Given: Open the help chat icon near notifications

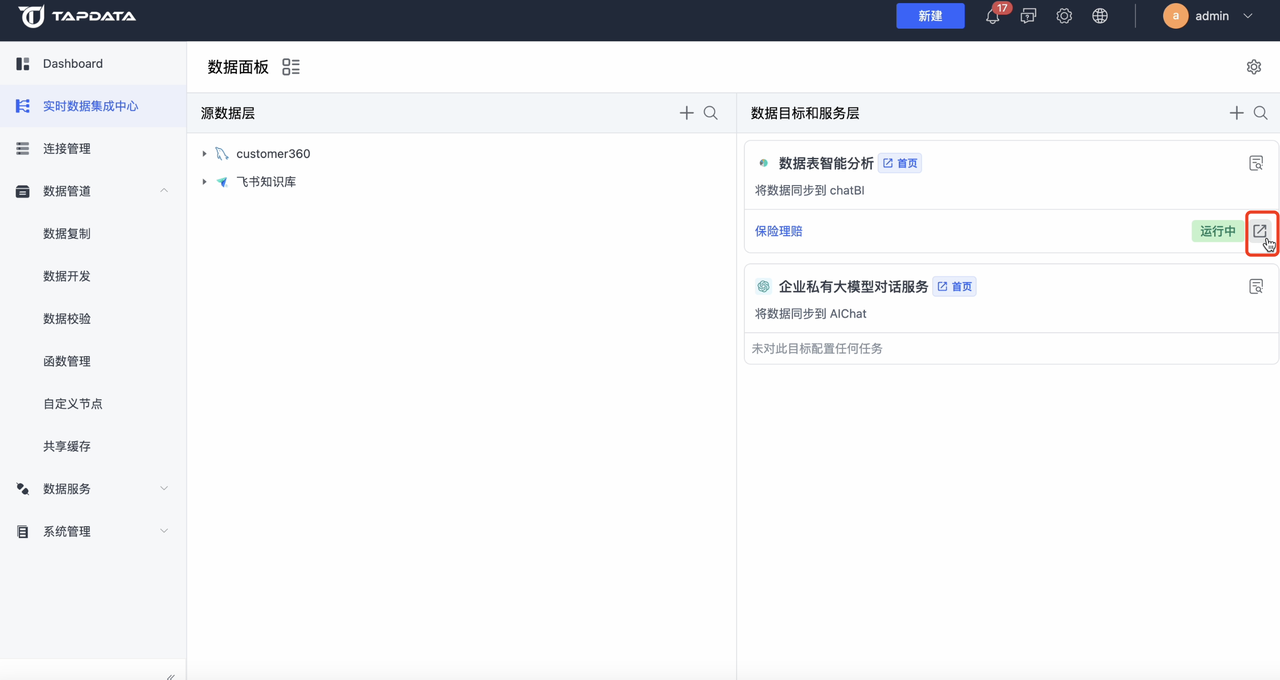Looking at the screenshot, I should click(1028, 16).
